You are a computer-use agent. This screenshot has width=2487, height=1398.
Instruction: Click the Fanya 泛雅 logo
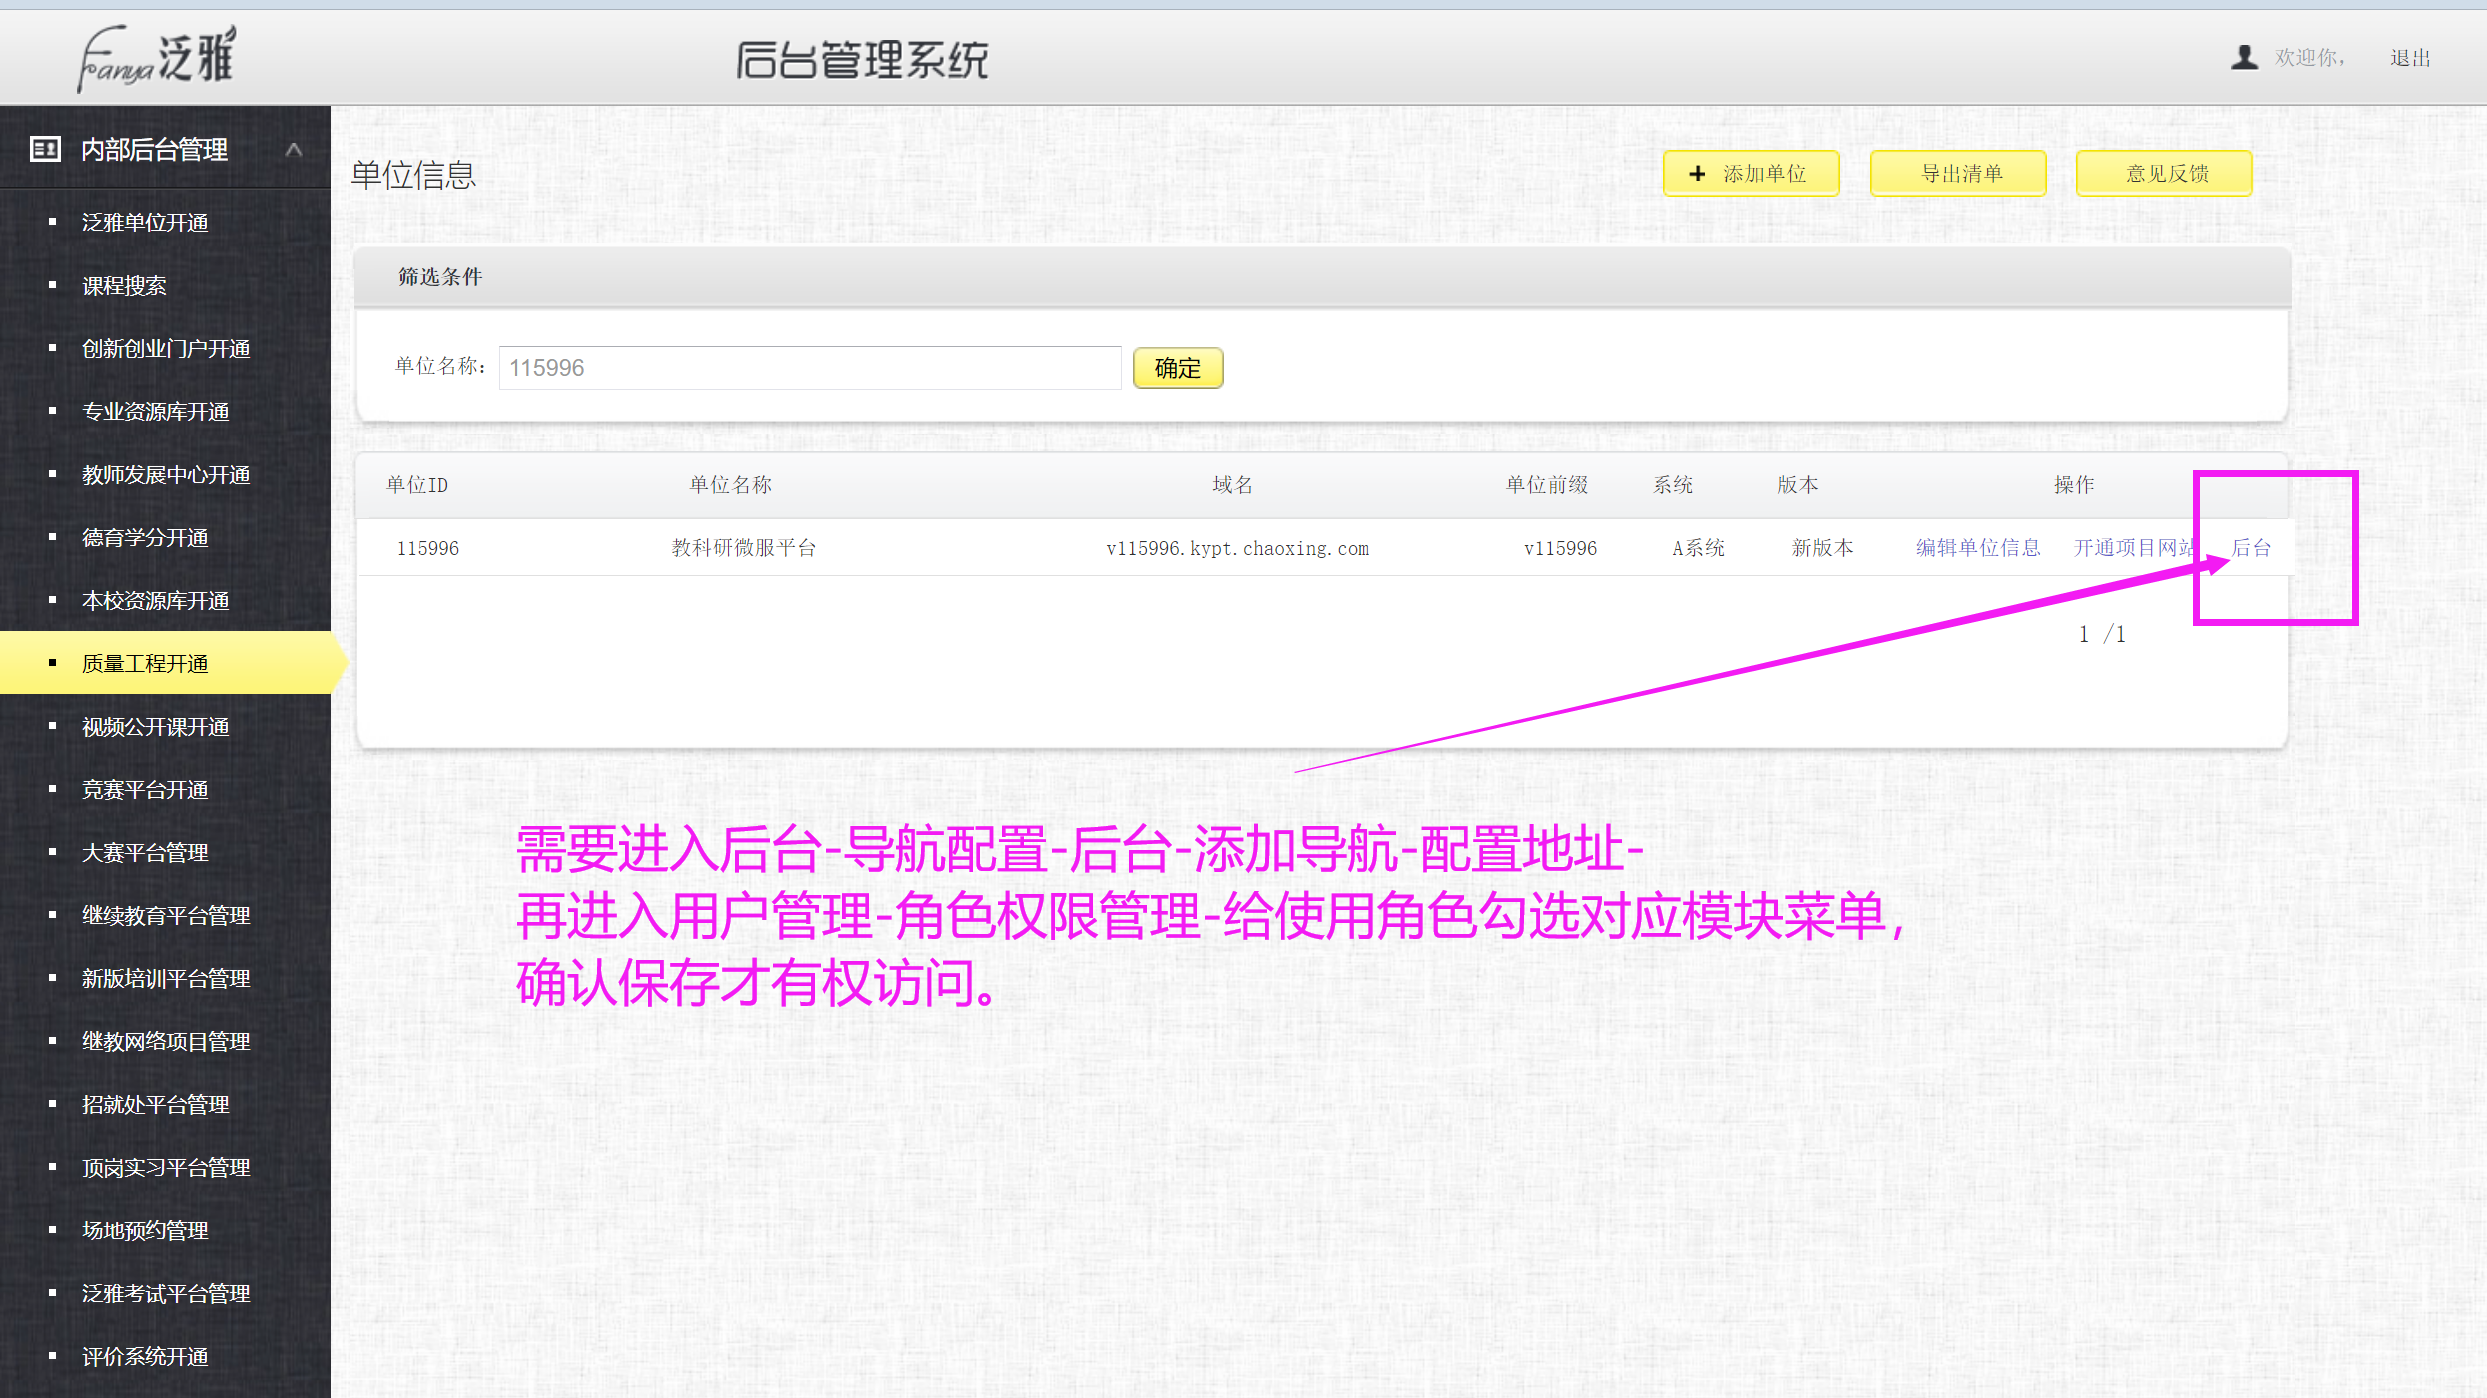(x=152, y=57)
